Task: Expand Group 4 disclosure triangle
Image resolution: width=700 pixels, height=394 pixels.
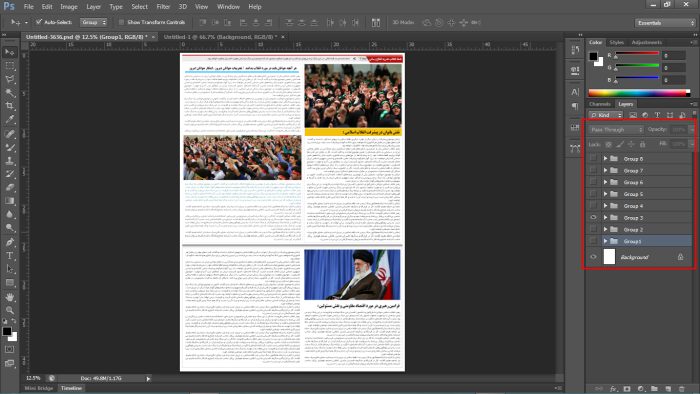Action: pos(605,206)
